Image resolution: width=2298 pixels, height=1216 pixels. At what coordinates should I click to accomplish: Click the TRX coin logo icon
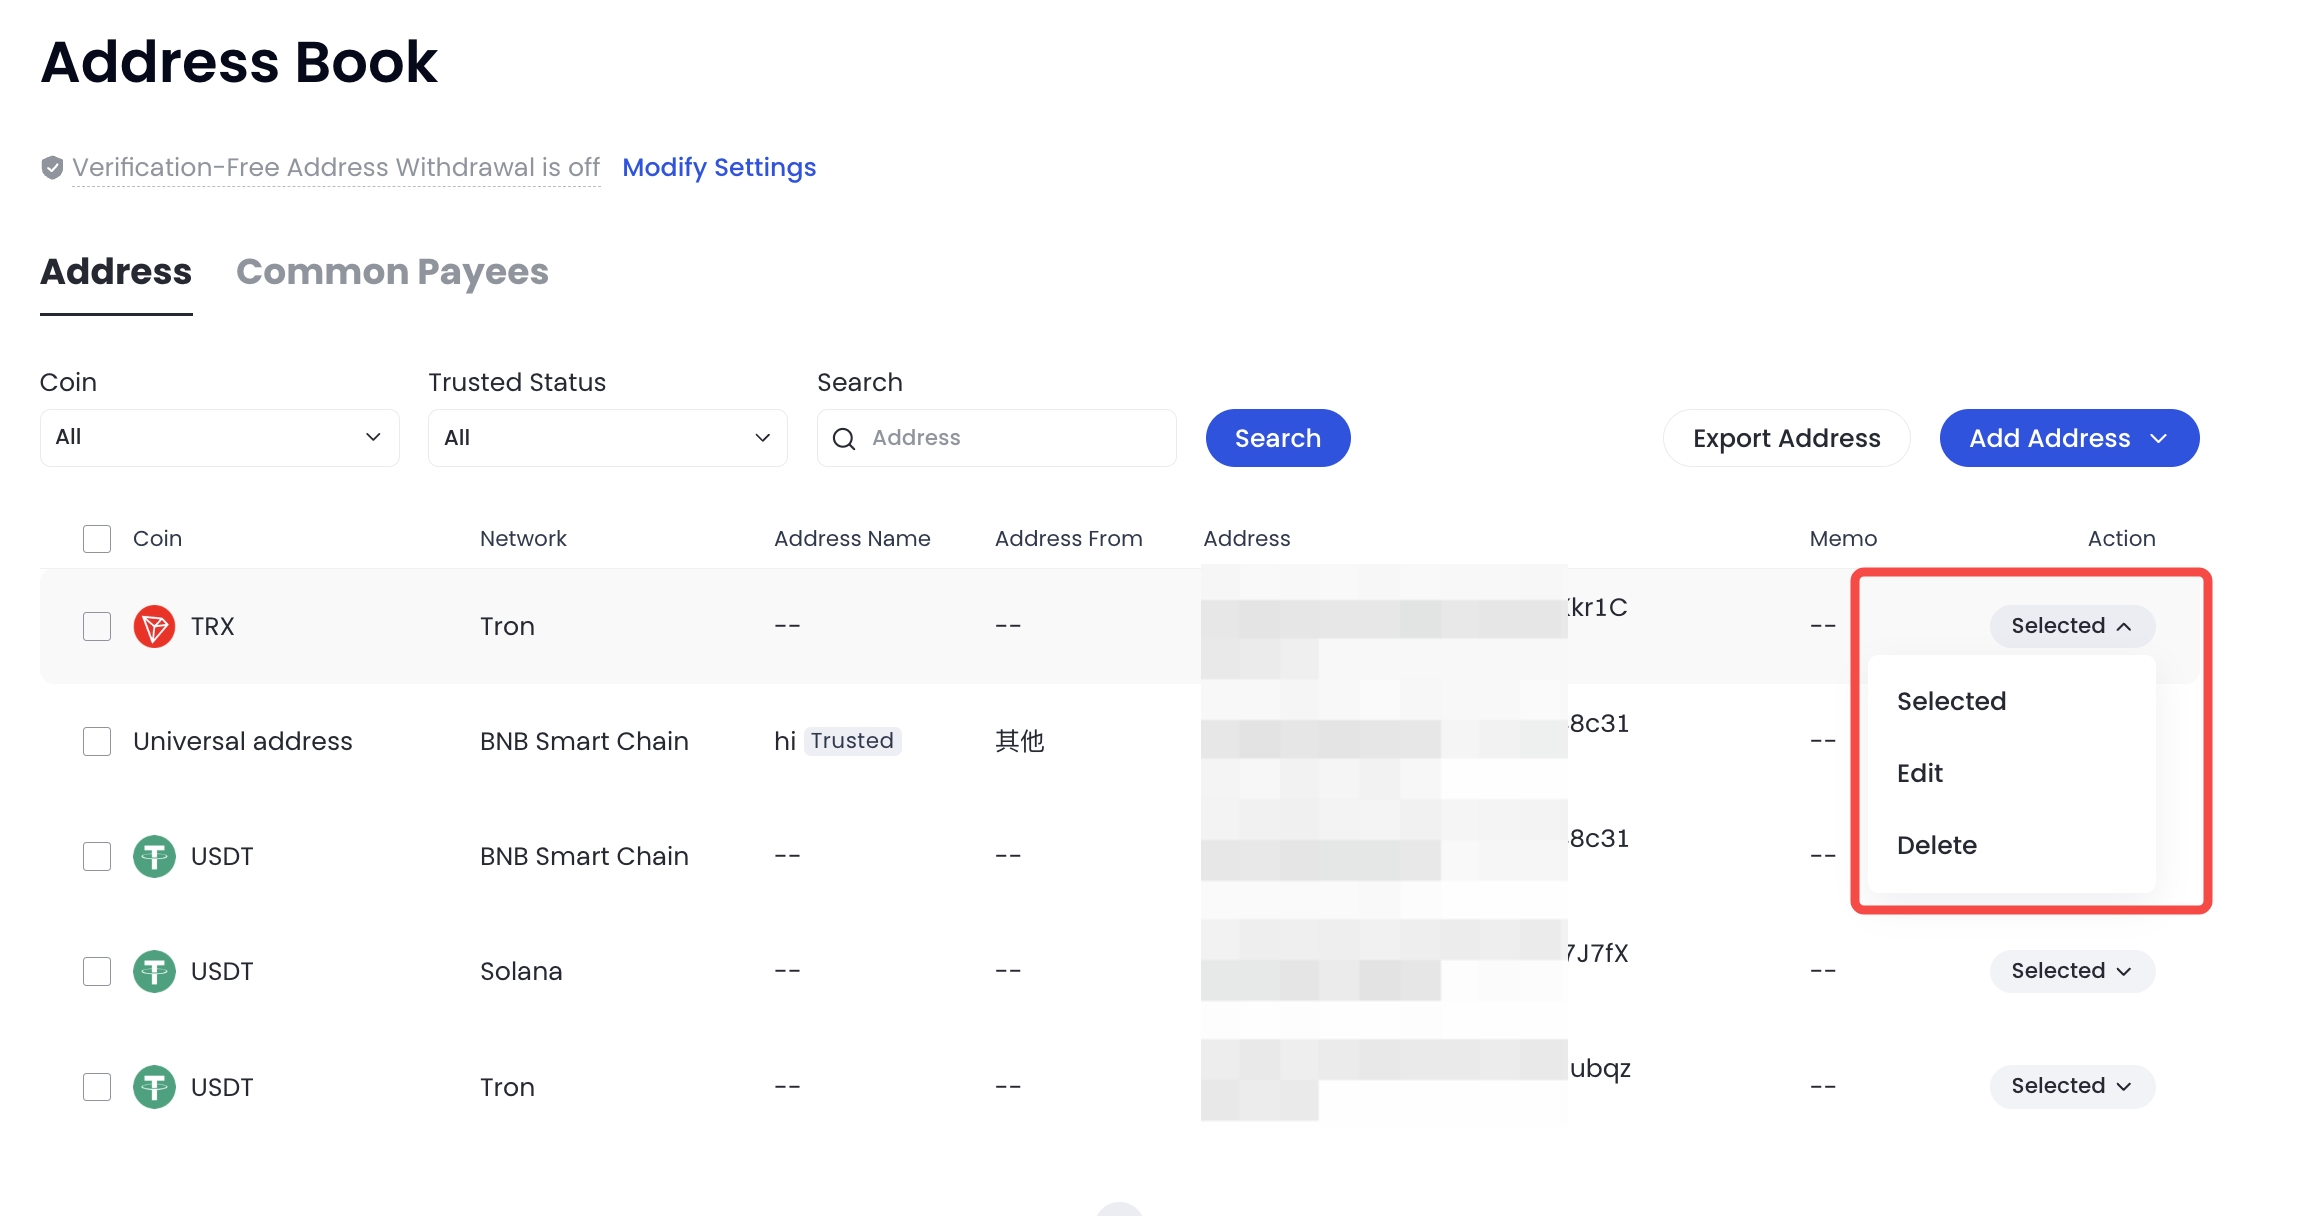(154, 626)
